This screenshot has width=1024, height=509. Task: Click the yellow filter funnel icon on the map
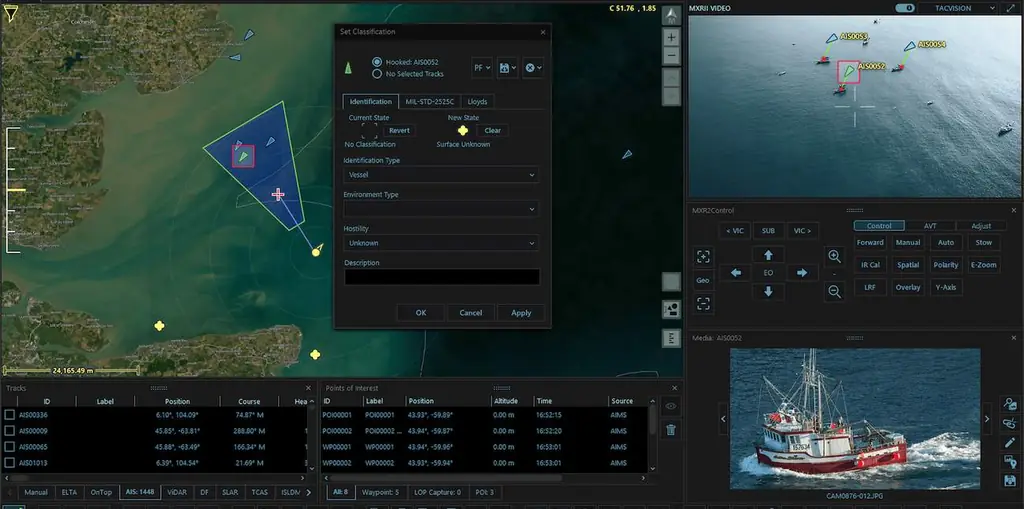tap(10, 13)
